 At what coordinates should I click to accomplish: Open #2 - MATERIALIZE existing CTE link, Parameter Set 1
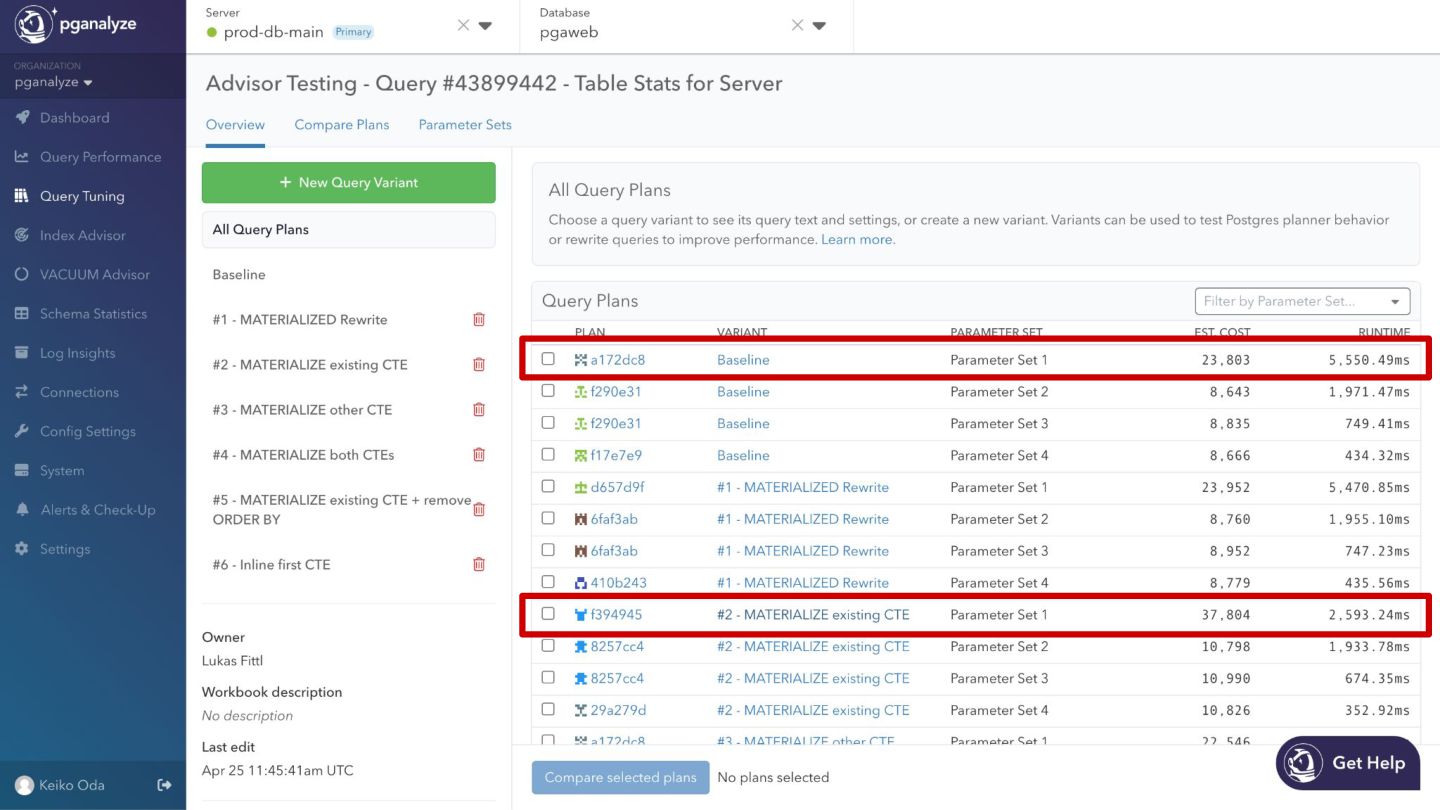coord(813,615)
